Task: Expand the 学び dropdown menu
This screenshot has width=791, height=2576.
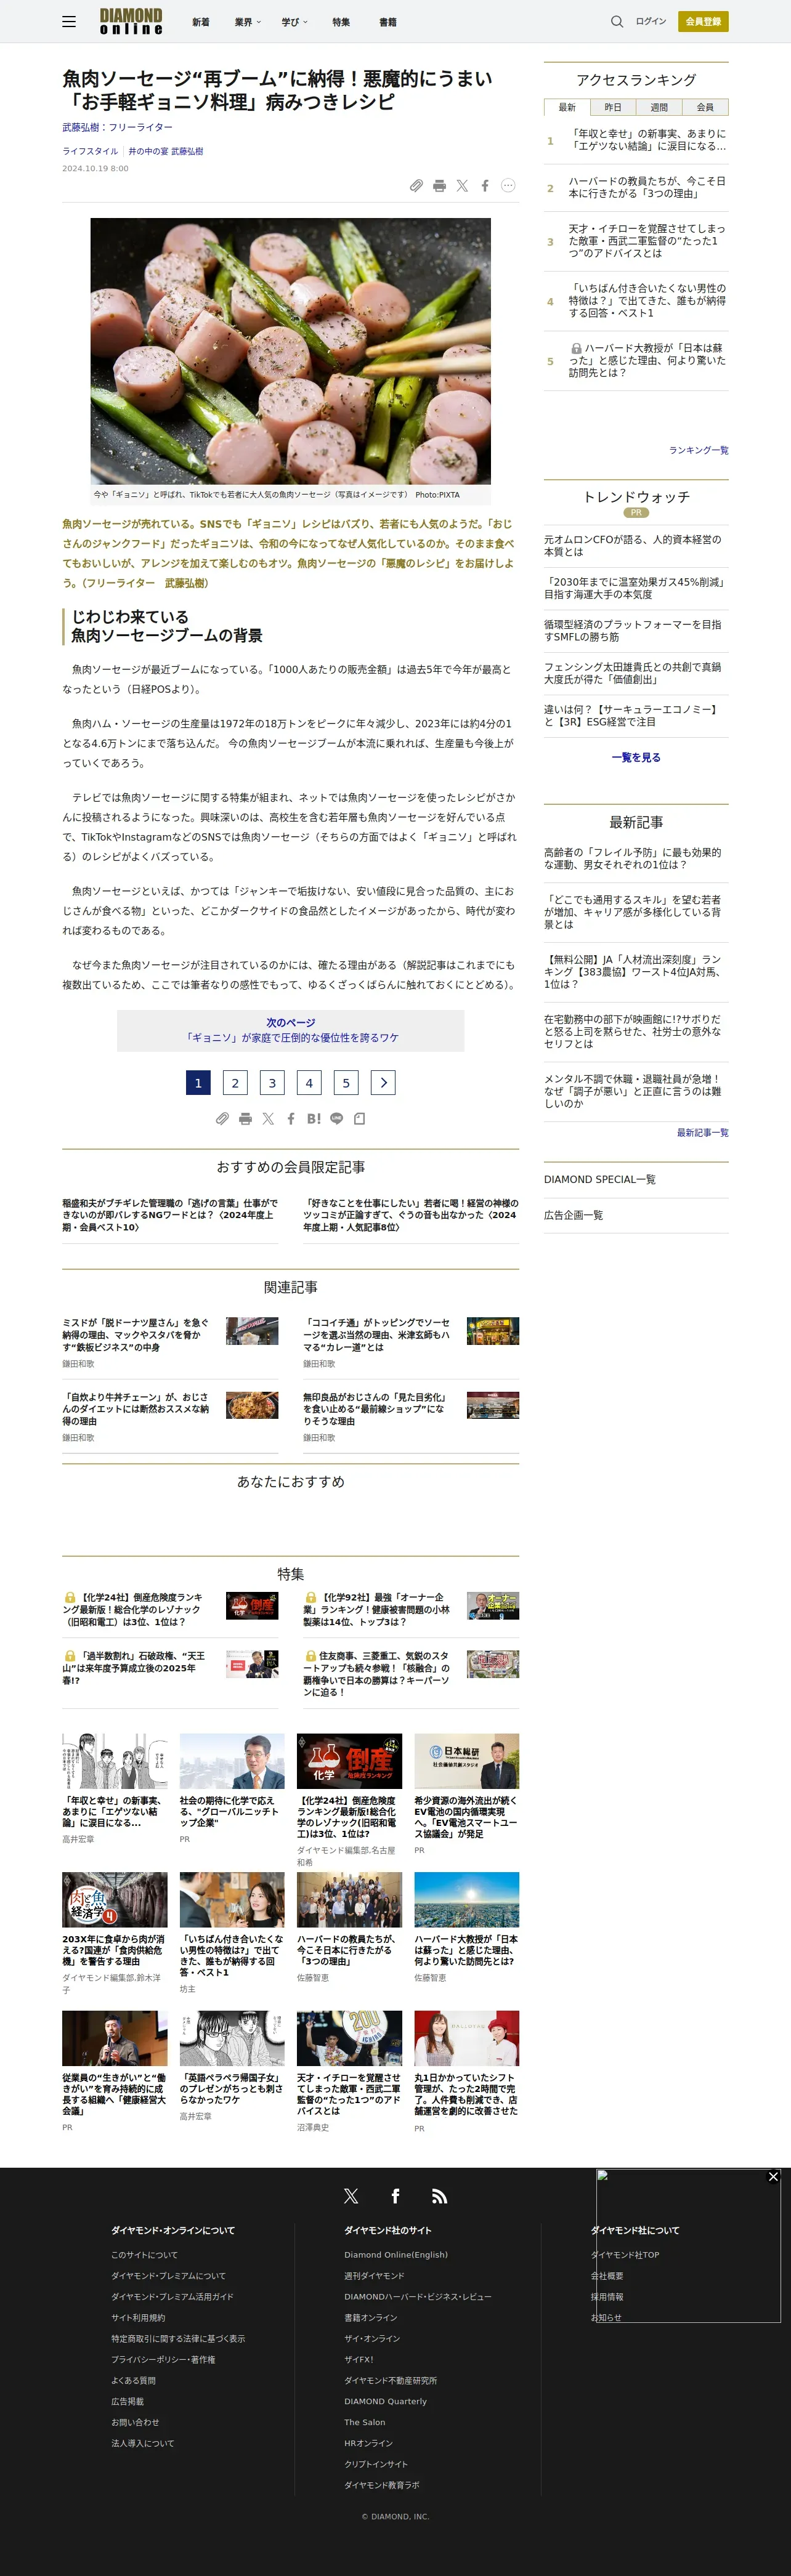Action: click(295, 22)
